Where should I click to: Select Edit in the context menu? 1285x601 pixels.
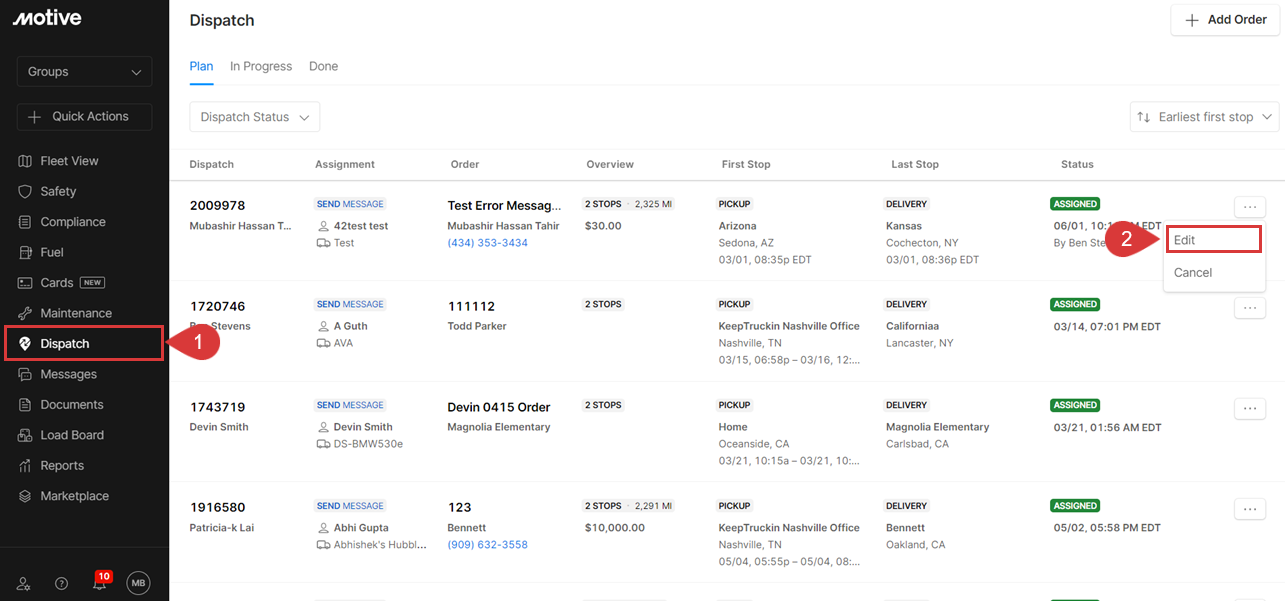[x=1212, y=240]
